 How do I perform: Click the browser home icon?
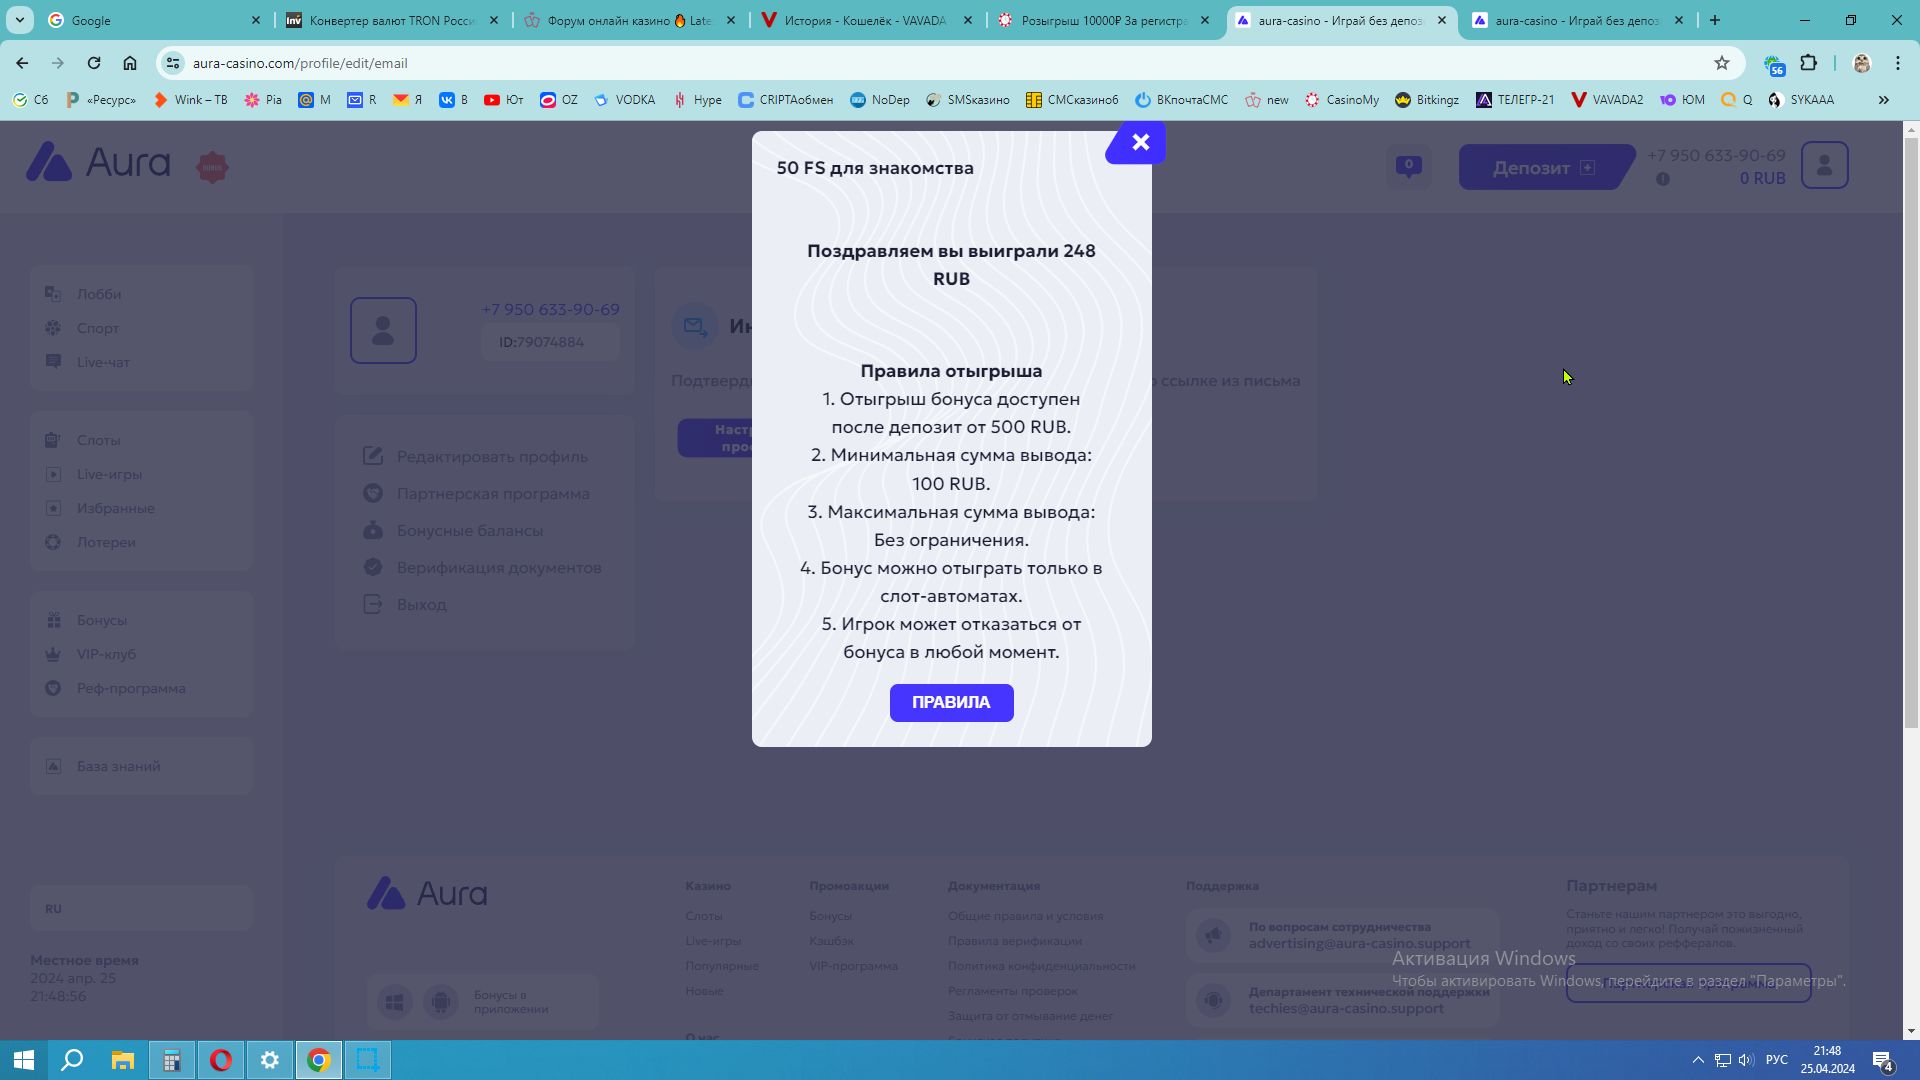(x=130, y=63)
